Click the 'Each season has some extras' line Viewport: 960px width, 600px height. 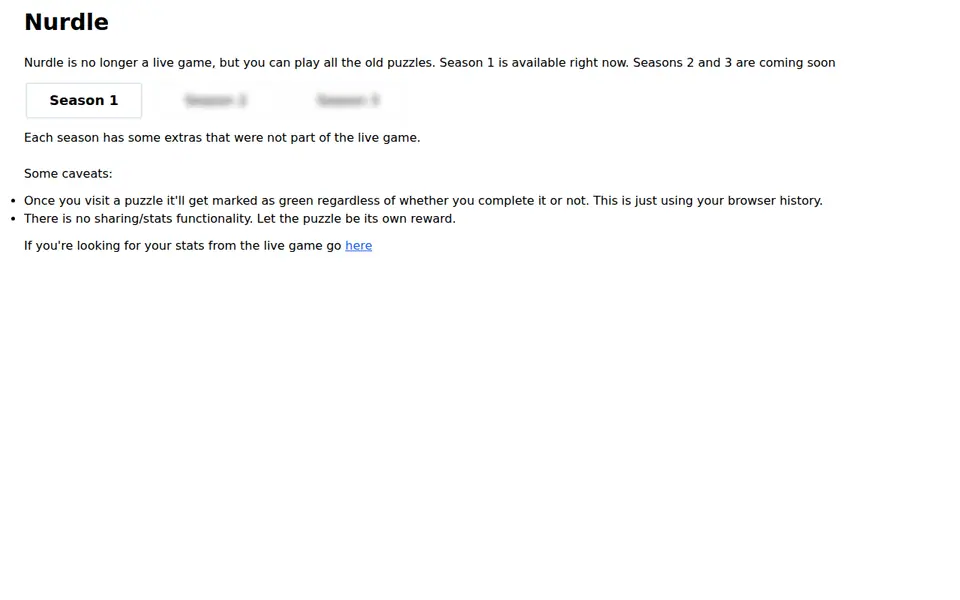222,138
